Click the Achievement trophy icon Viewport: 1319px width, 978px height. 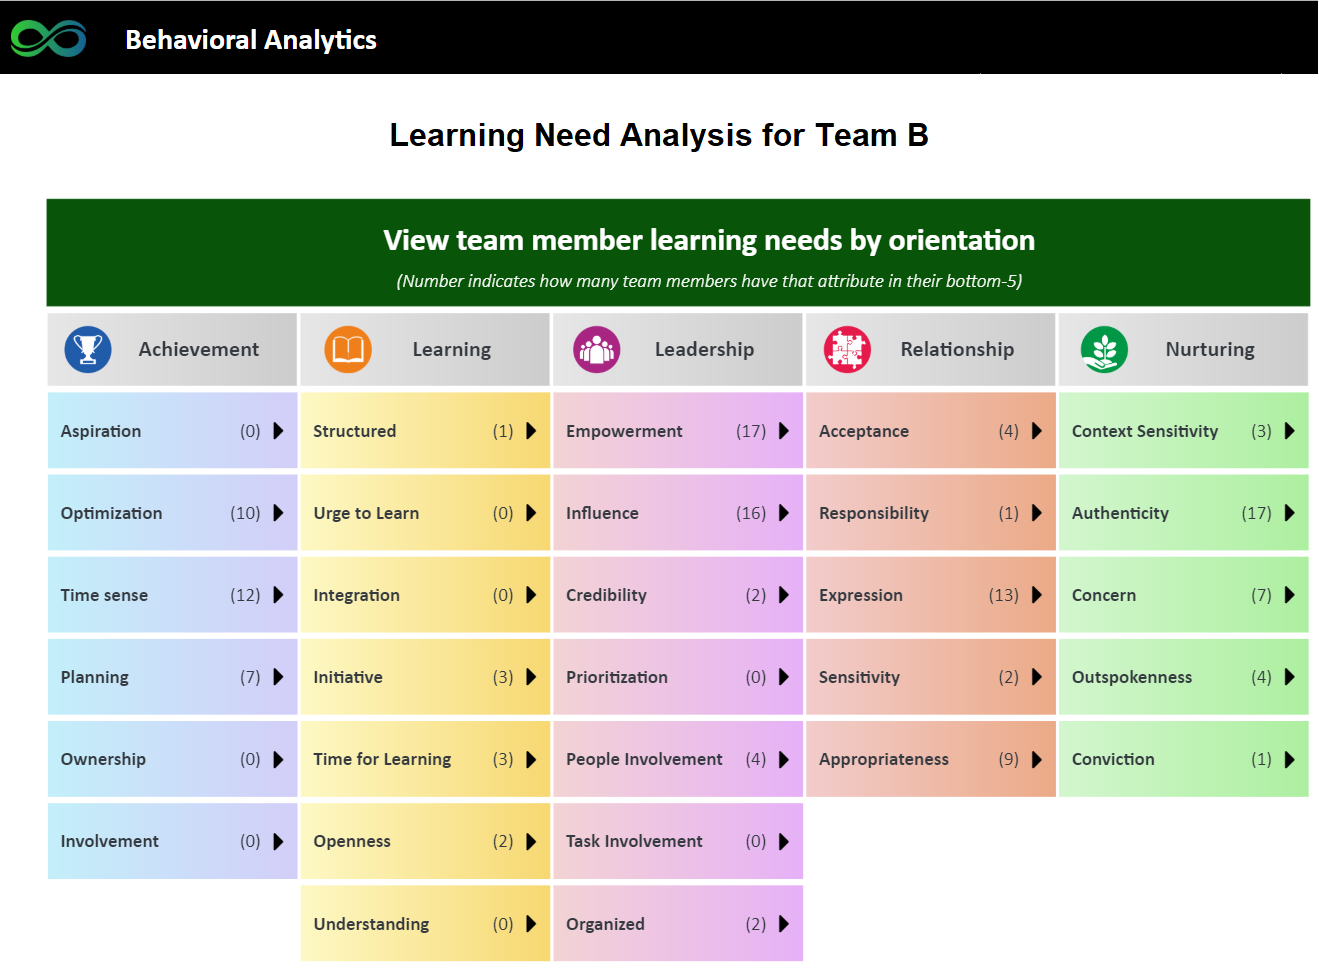coord(88,349)
